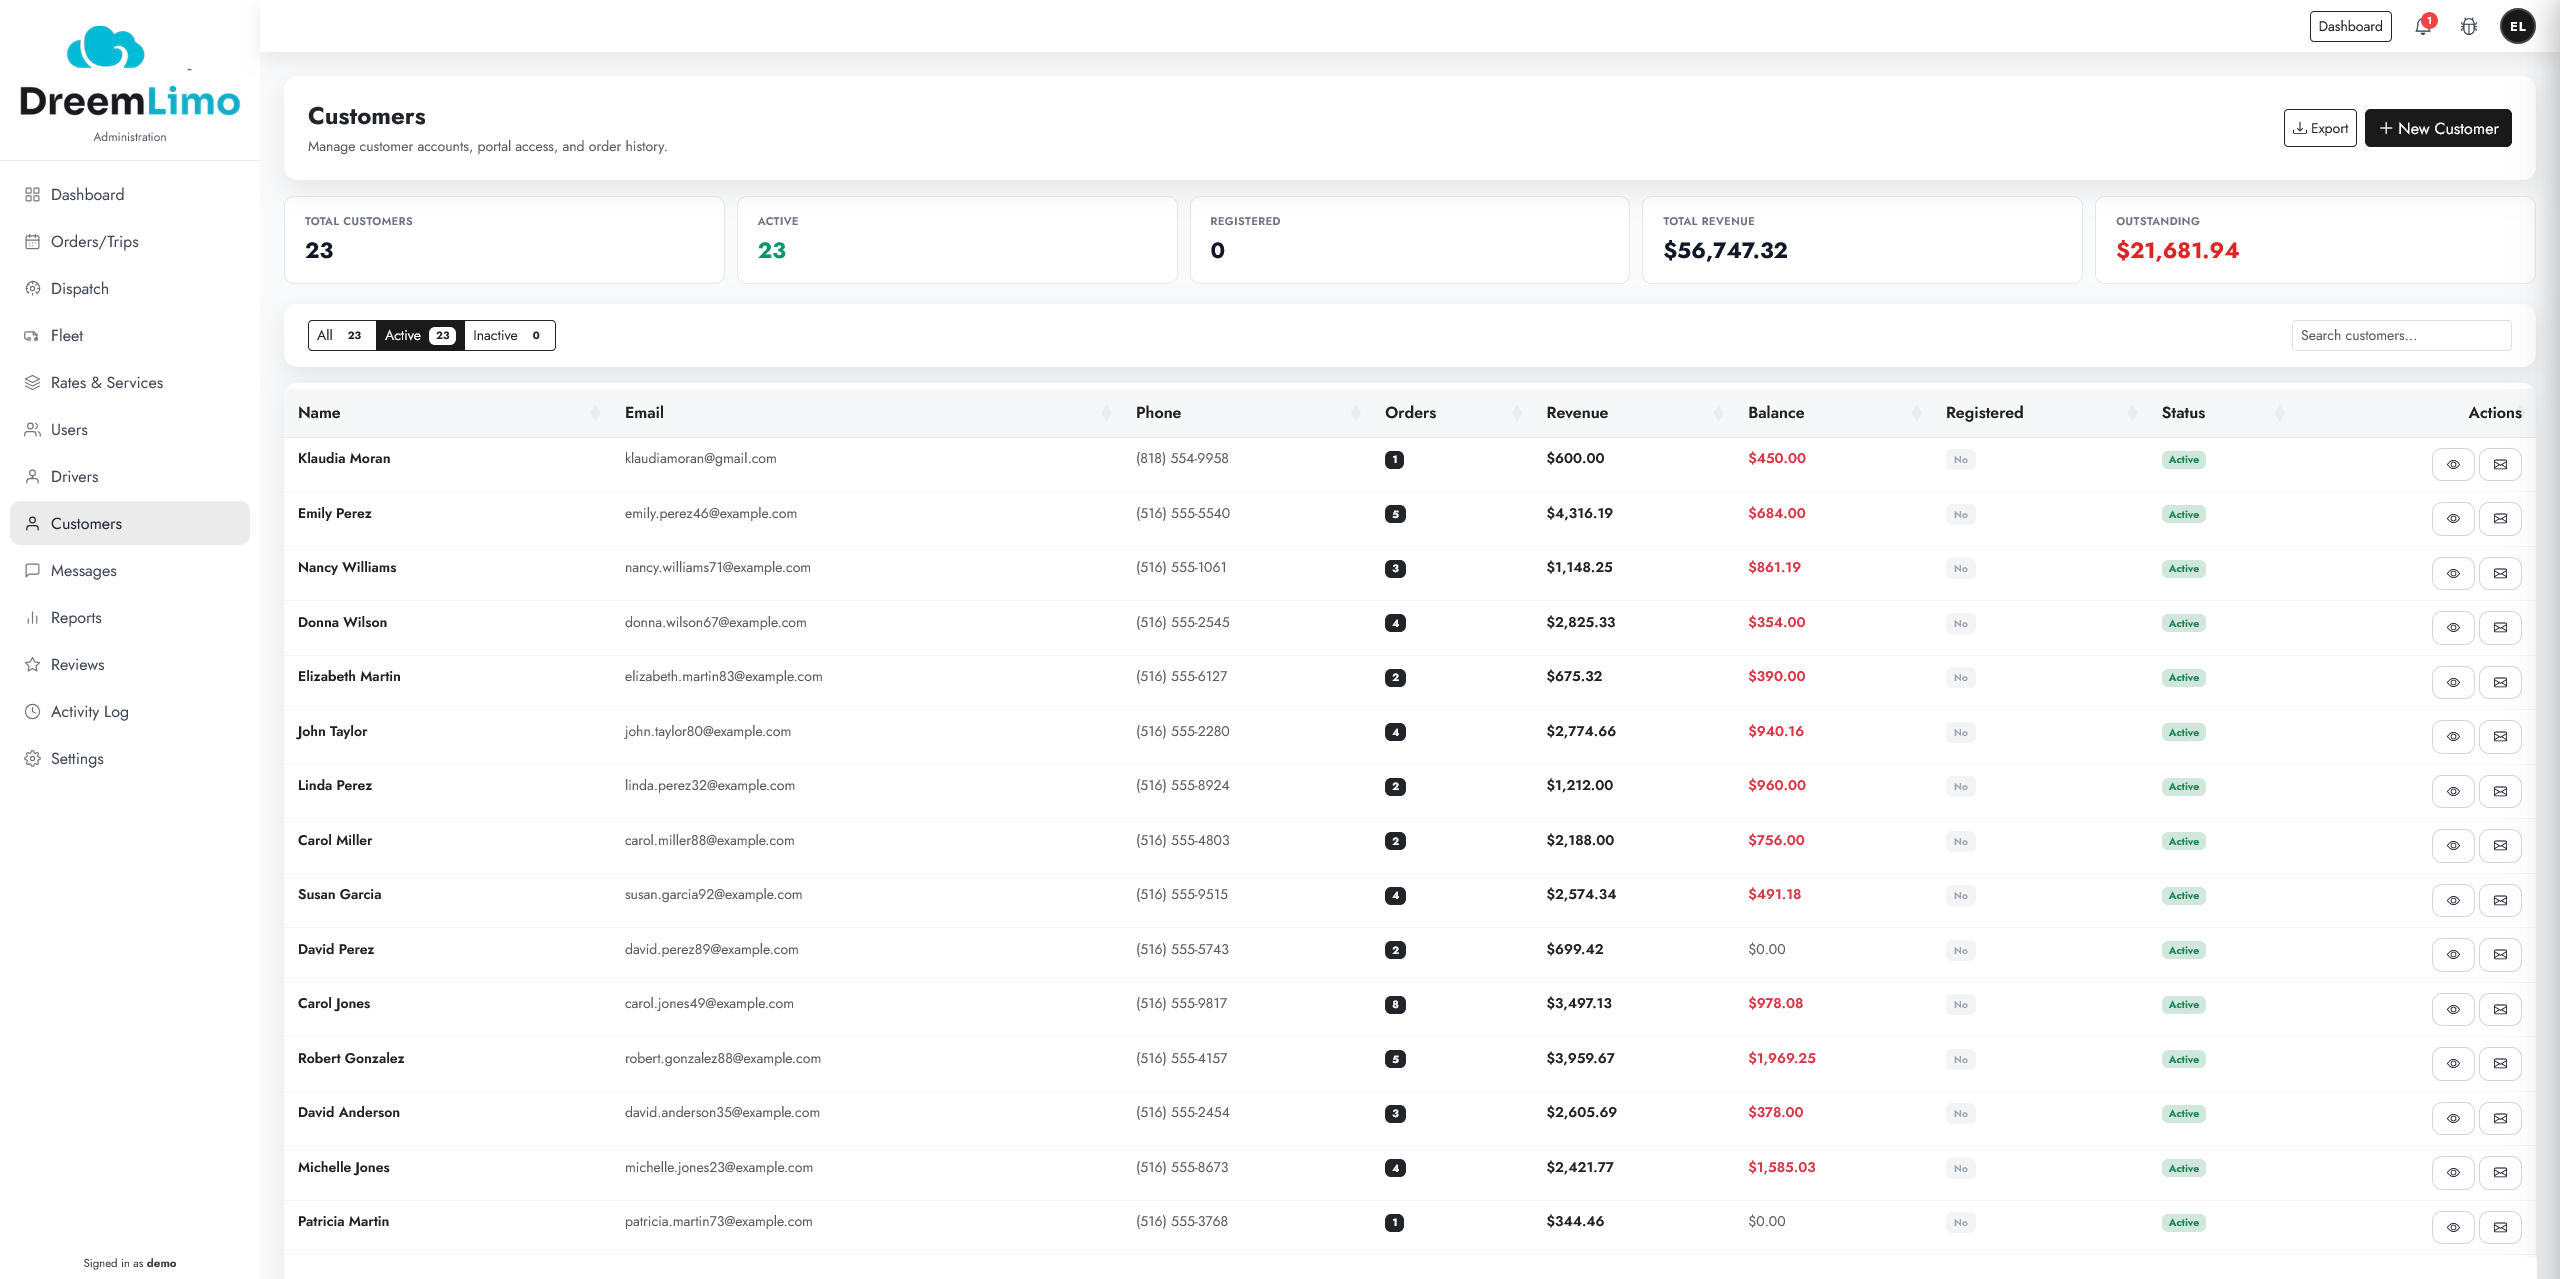Click the Total Revenue $56,747.32 card
Image resolution: width=2560 pixels, height=1279 pixels.
(1862, 240)
